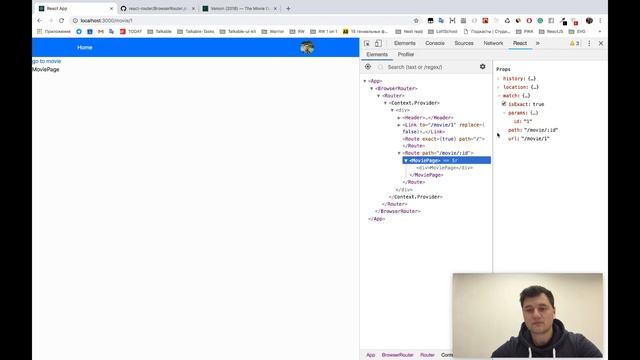The width and height of the screenshot is (640, 360).
Task: Click the user avatar in blue header
Action: pos(307,48)
